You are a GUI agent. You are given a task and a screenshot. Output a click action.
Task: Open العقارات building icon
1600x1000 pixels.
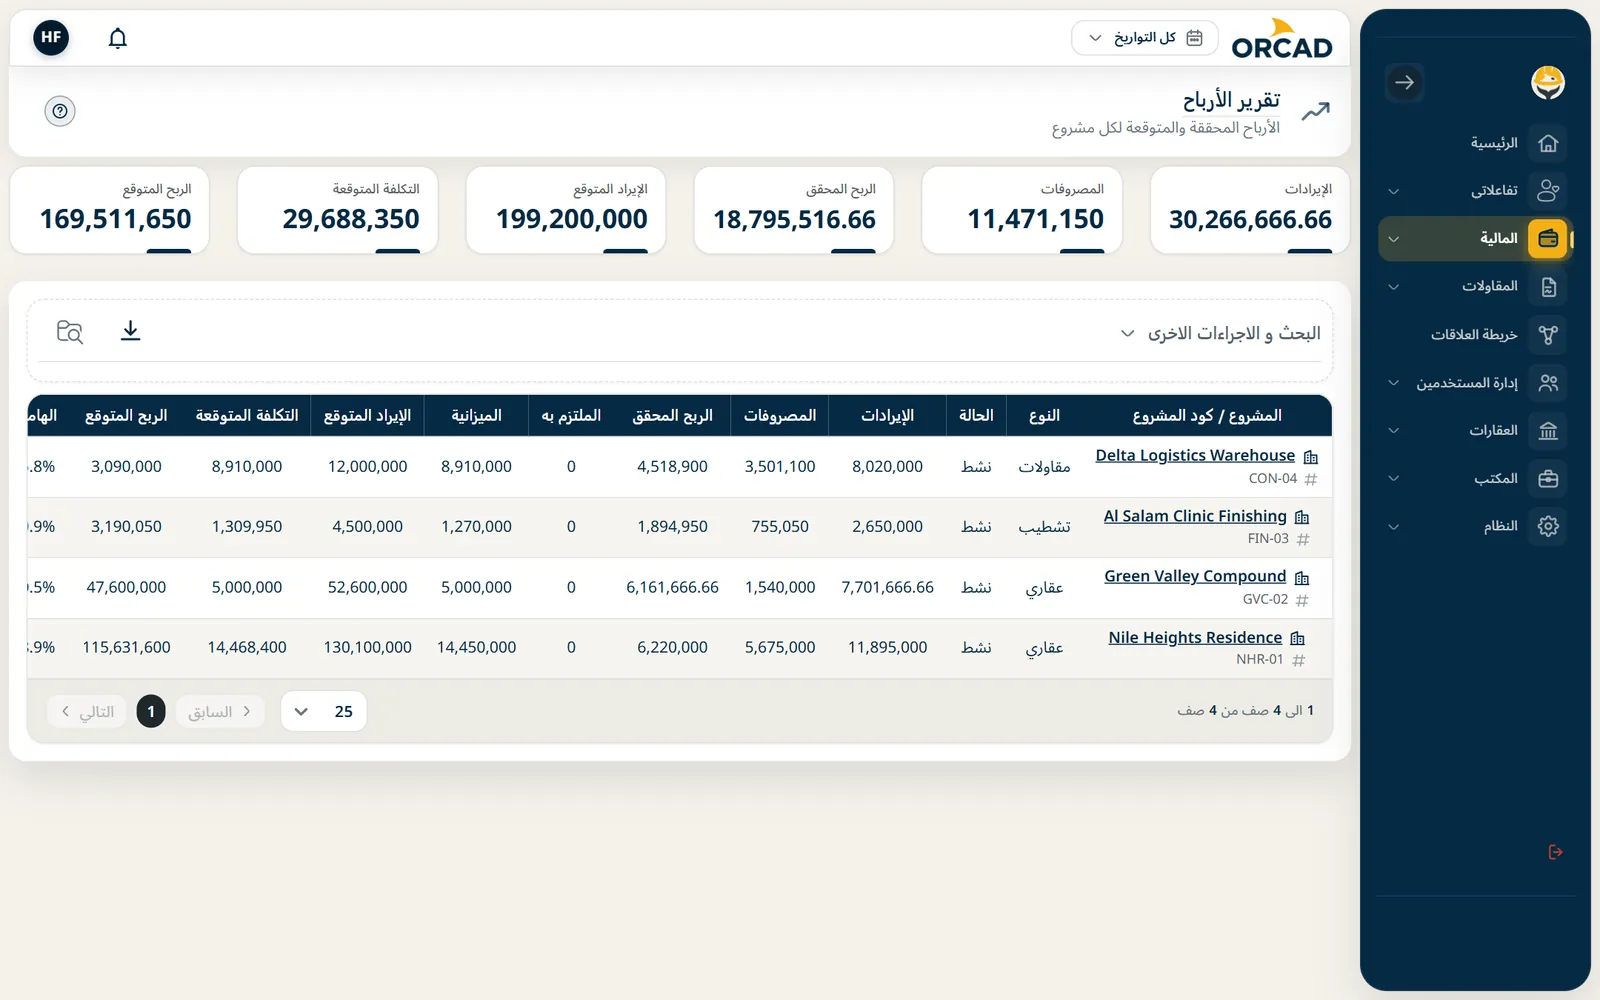1548,431
